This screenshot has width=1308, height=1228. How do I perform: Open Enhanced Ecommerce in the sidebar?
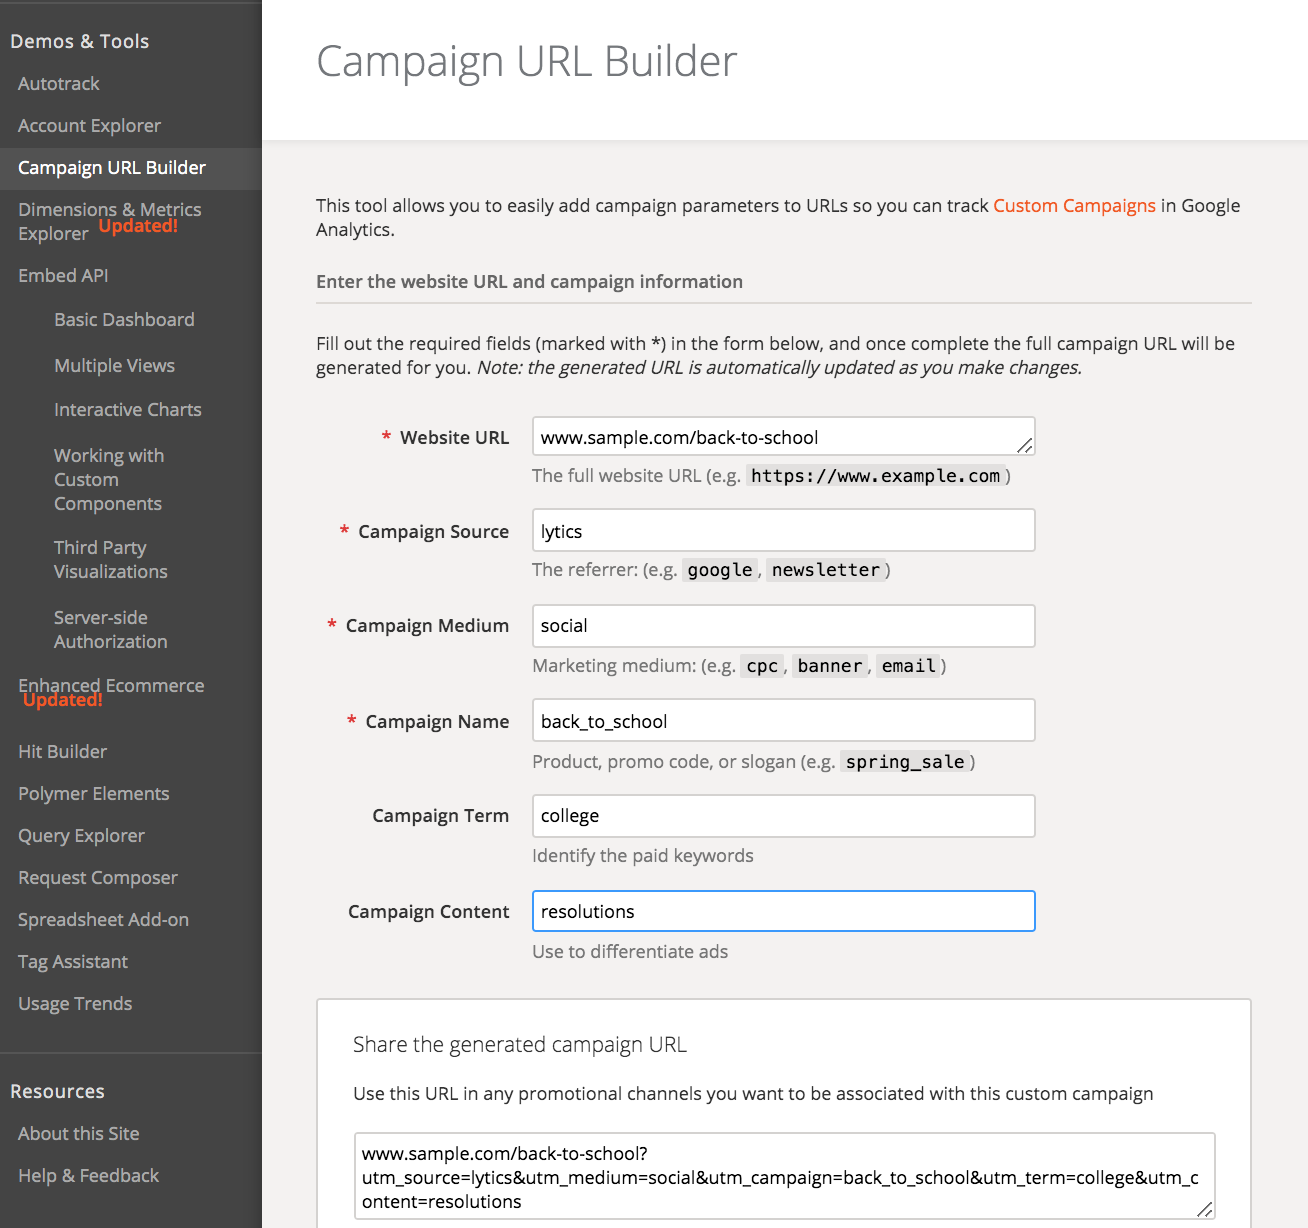click(111, 686)
